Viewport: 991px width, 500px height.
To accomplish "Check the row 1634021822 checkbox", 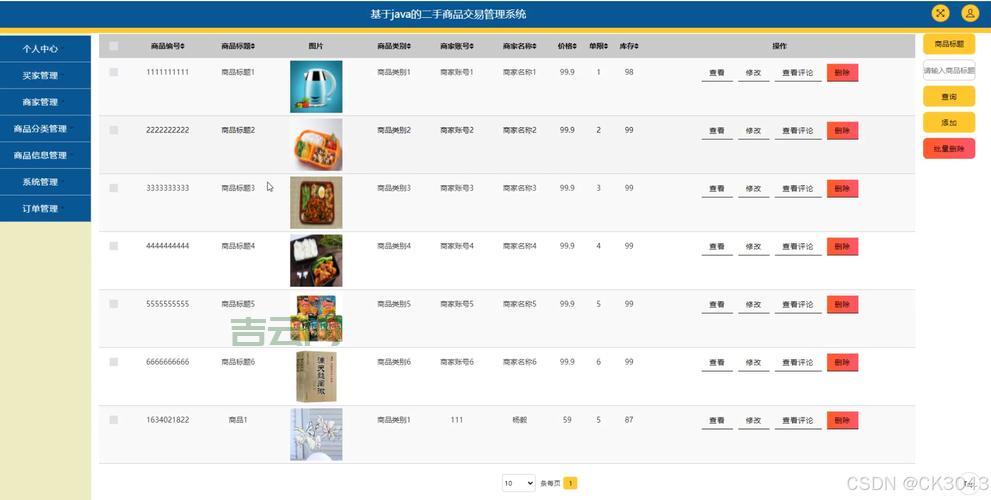I will point(114,420).
